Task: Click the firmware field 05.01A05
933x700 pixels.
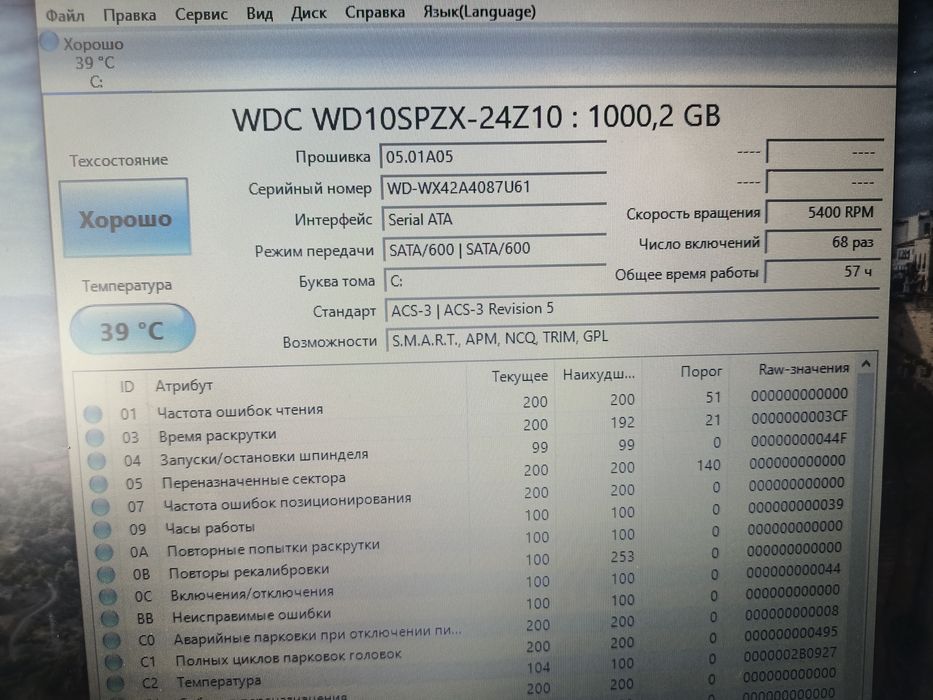Action: [493, 157]
